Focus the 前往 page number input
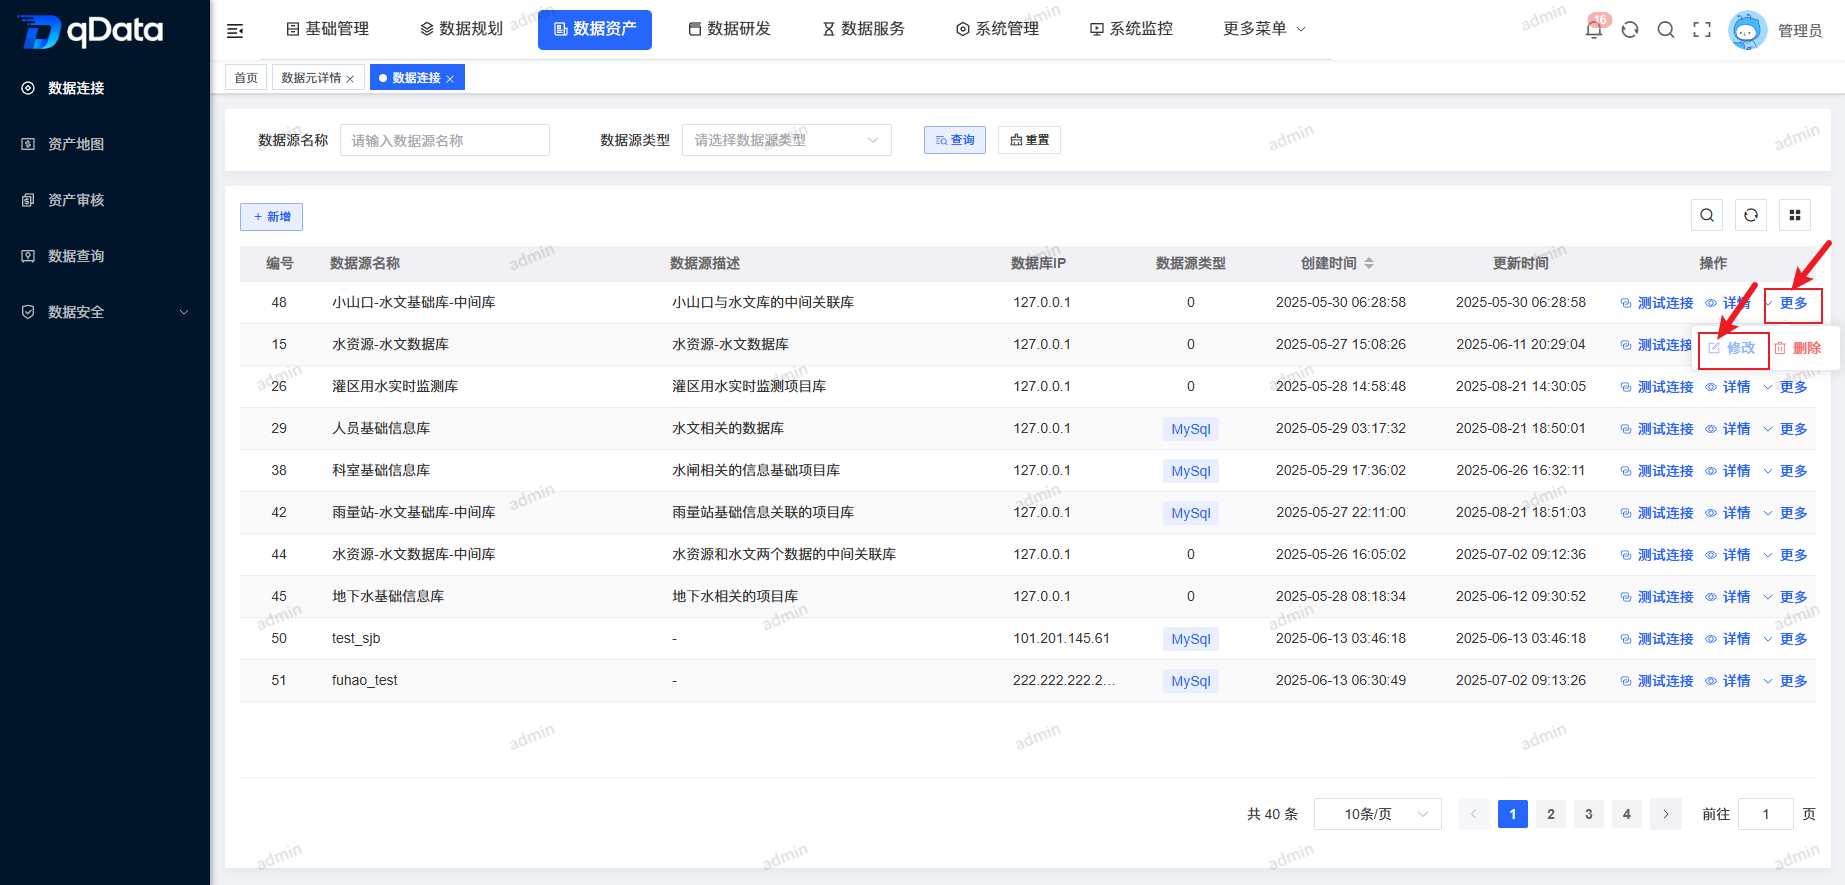Screen dimensions: 1845x885 tap(1766, 814)
